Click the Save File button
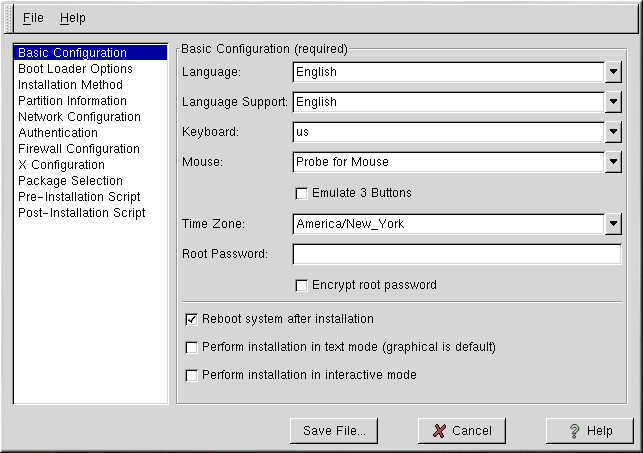 [333, 431]
